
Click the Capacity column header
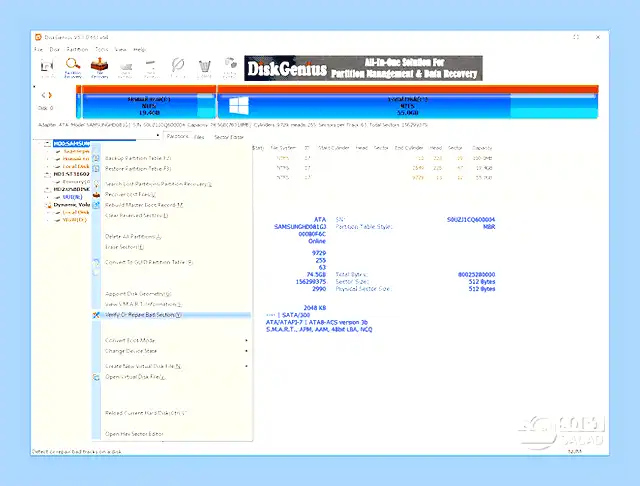[482, 148]
